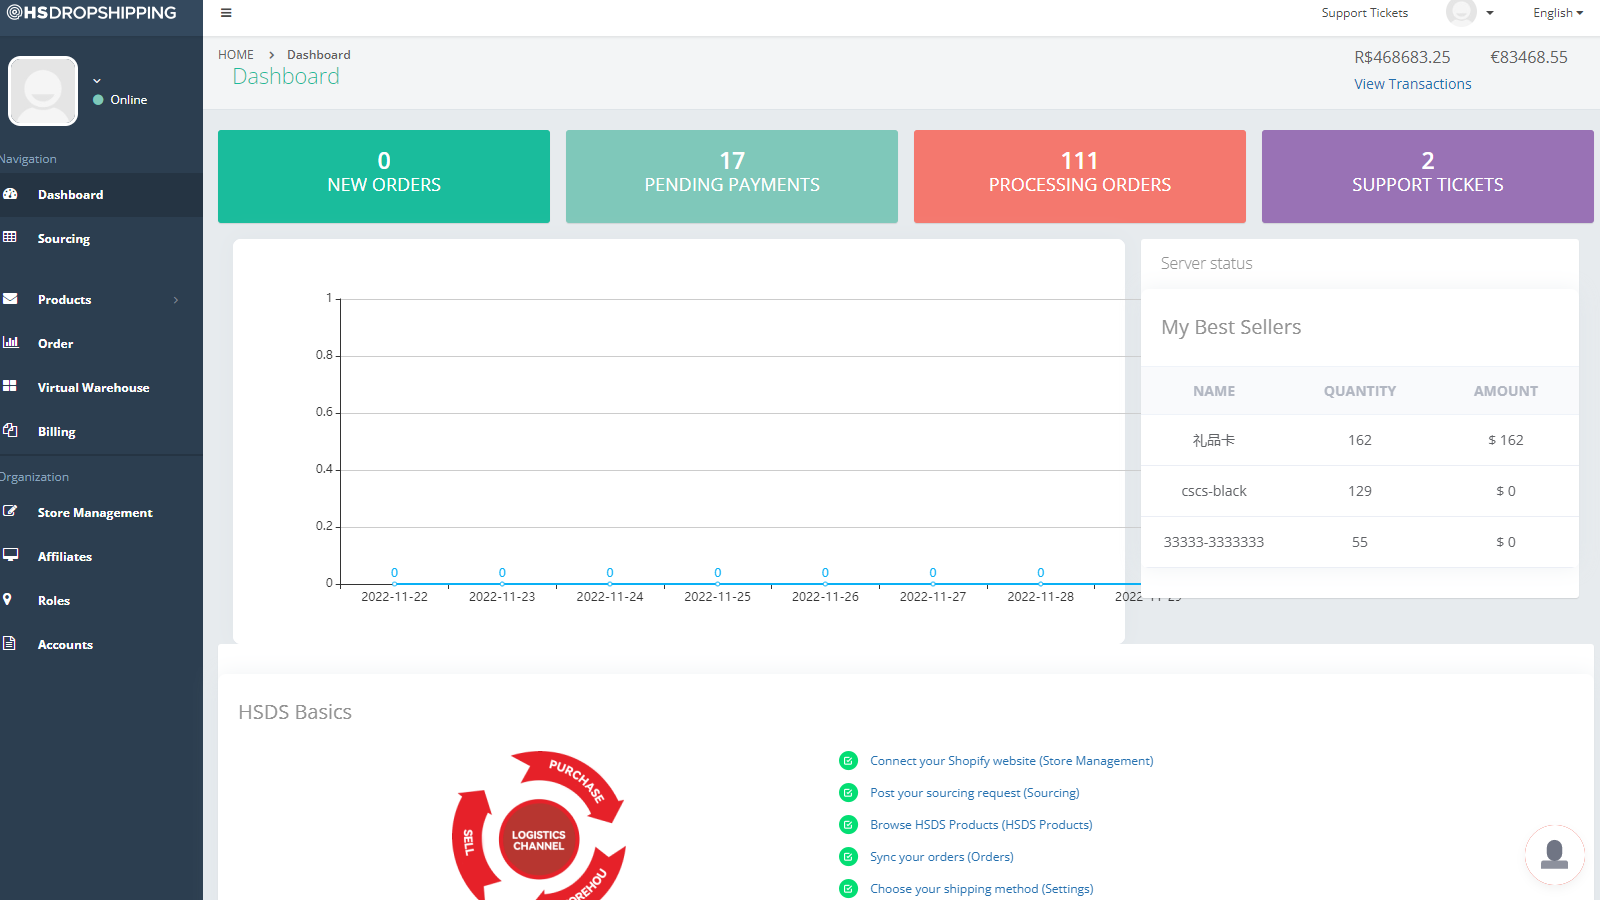1600x900 pixels.
Task: Select the Roles pin icon
Action: point(8,599)
